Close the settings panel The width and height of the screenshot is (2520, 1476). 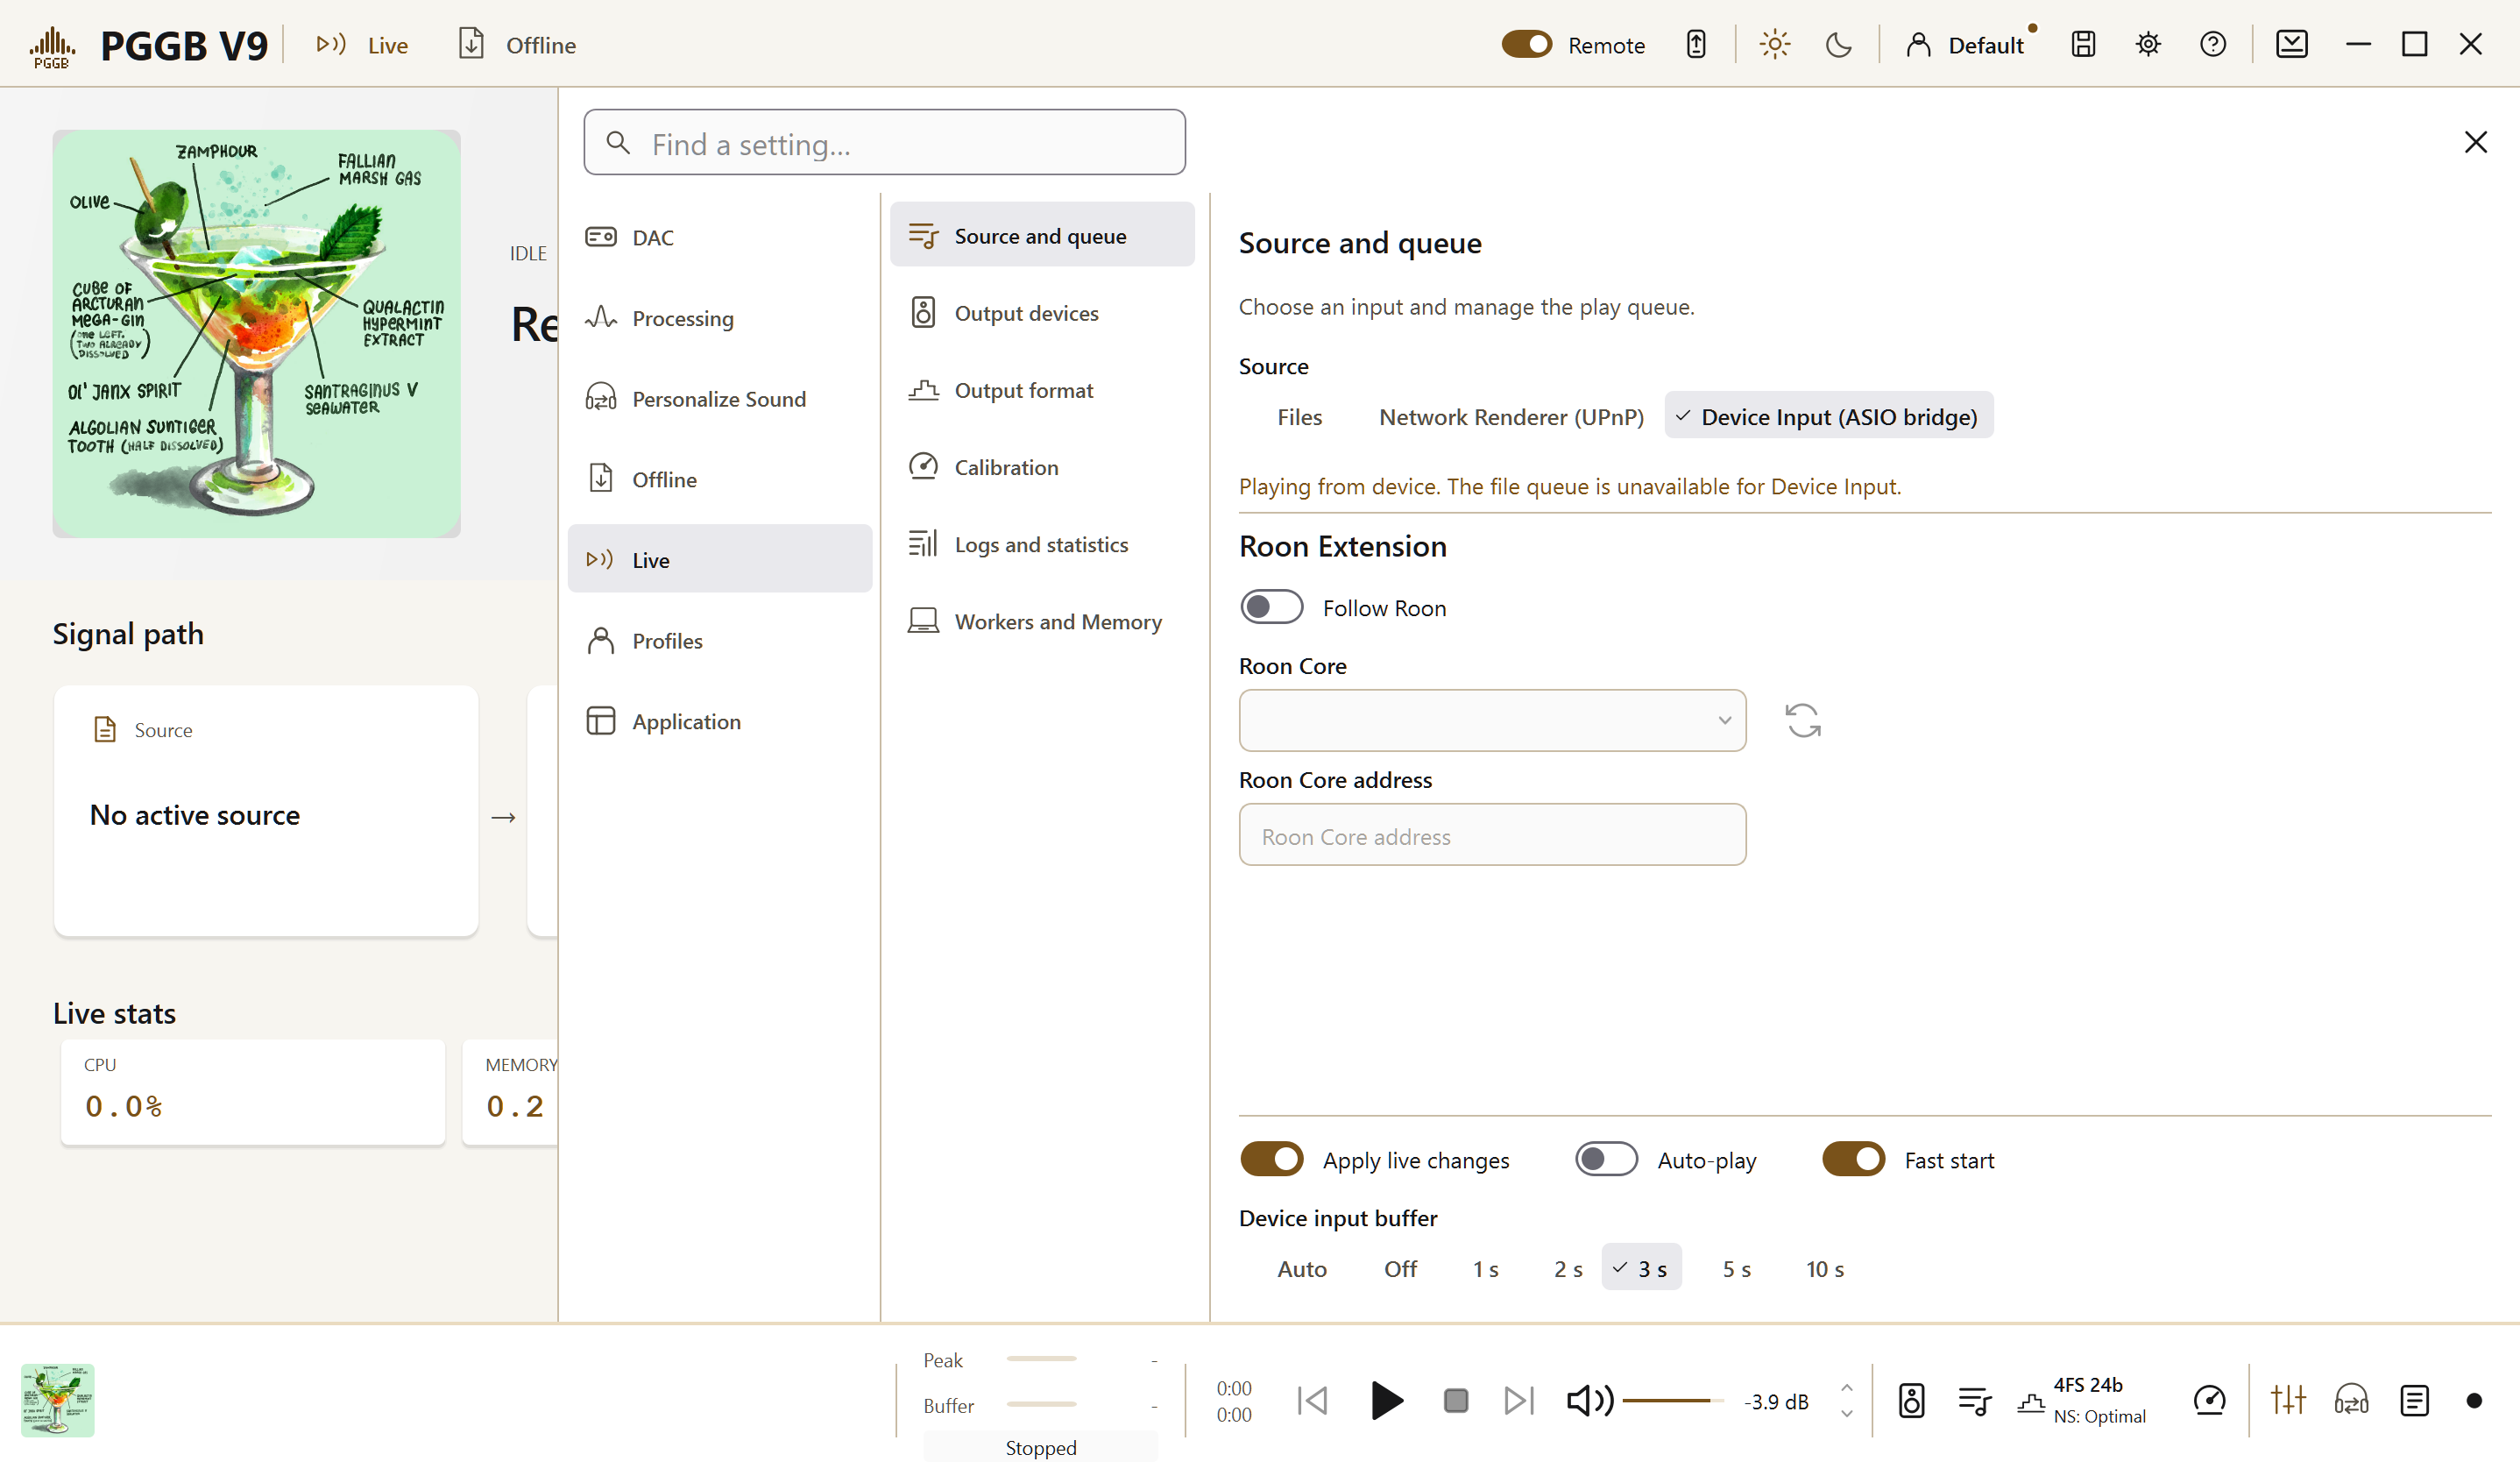[x=2475, y=142]
